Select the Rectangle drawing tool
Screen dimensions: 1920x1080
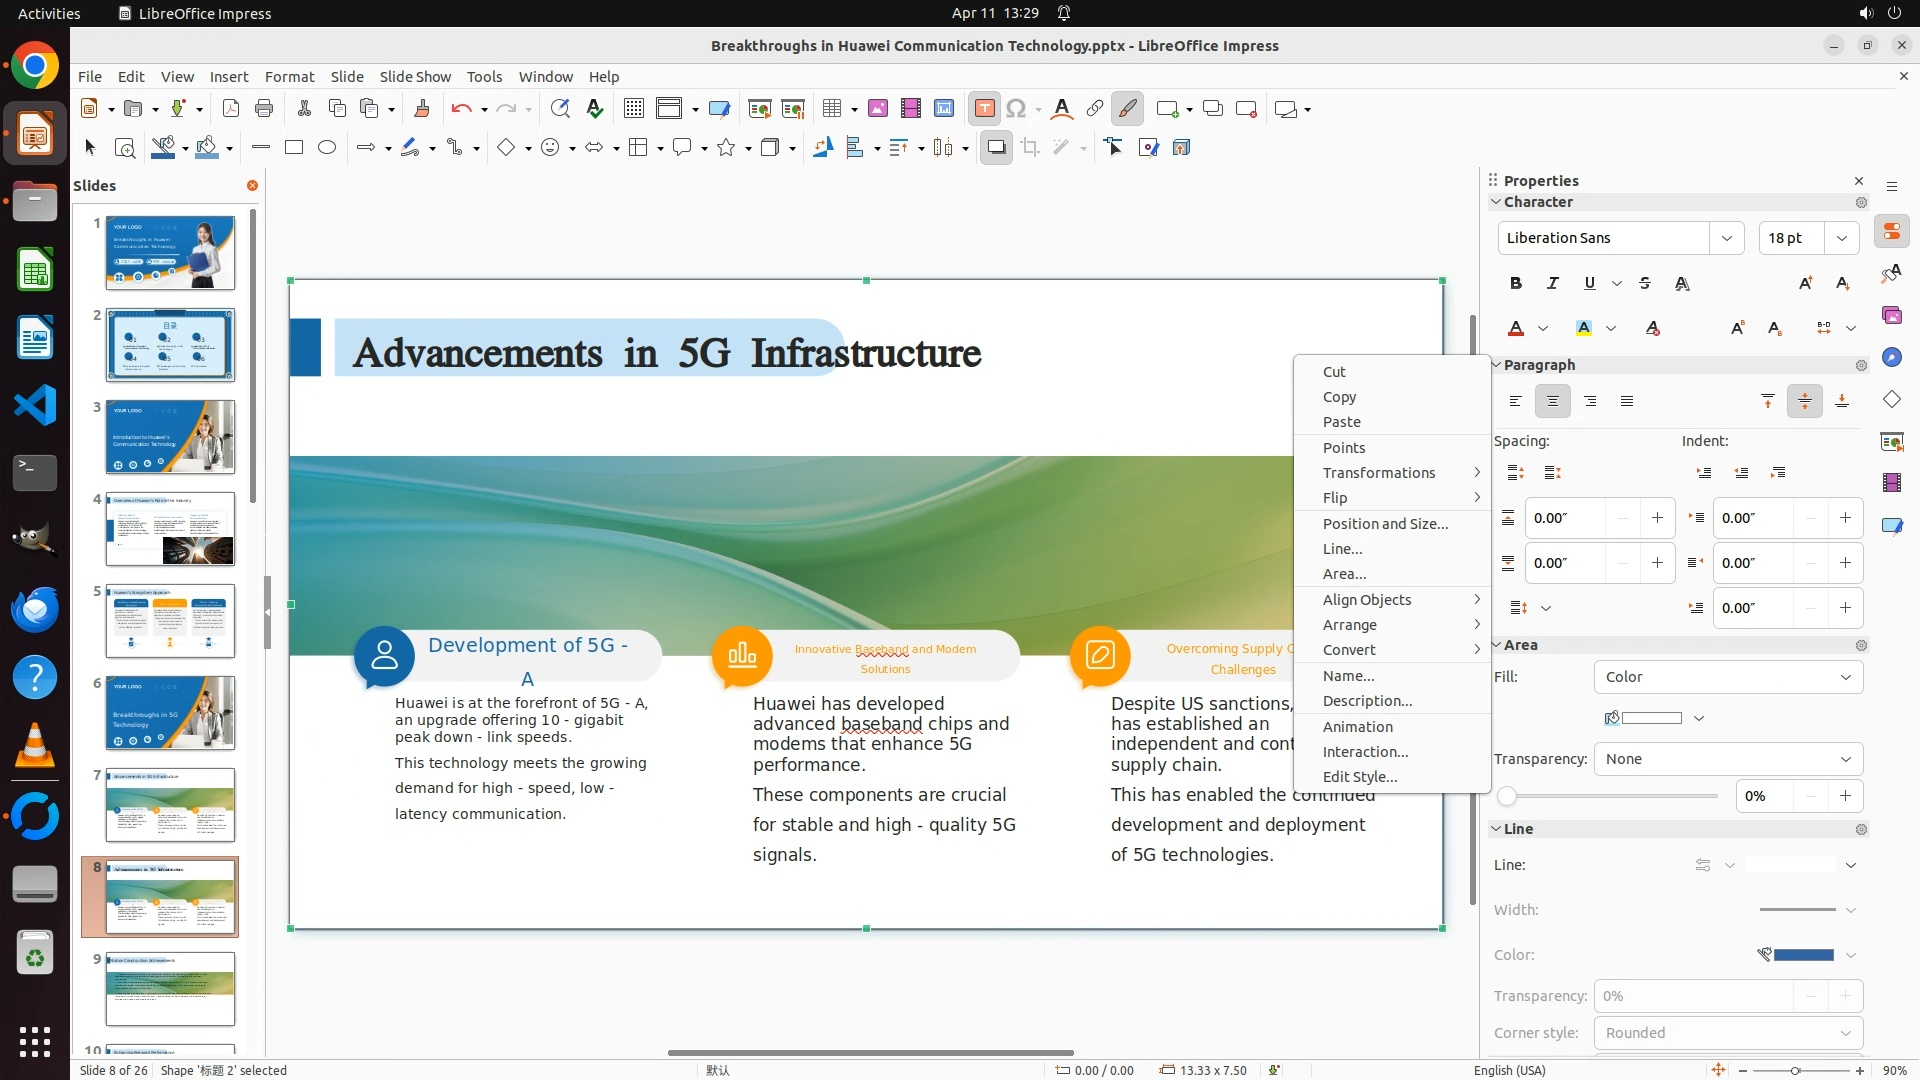point(294,148)
